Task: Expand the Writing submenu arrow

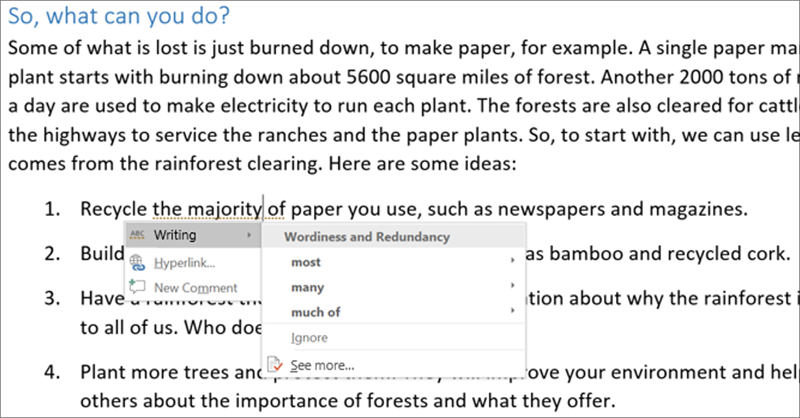Action: click(x=248, y=236)
